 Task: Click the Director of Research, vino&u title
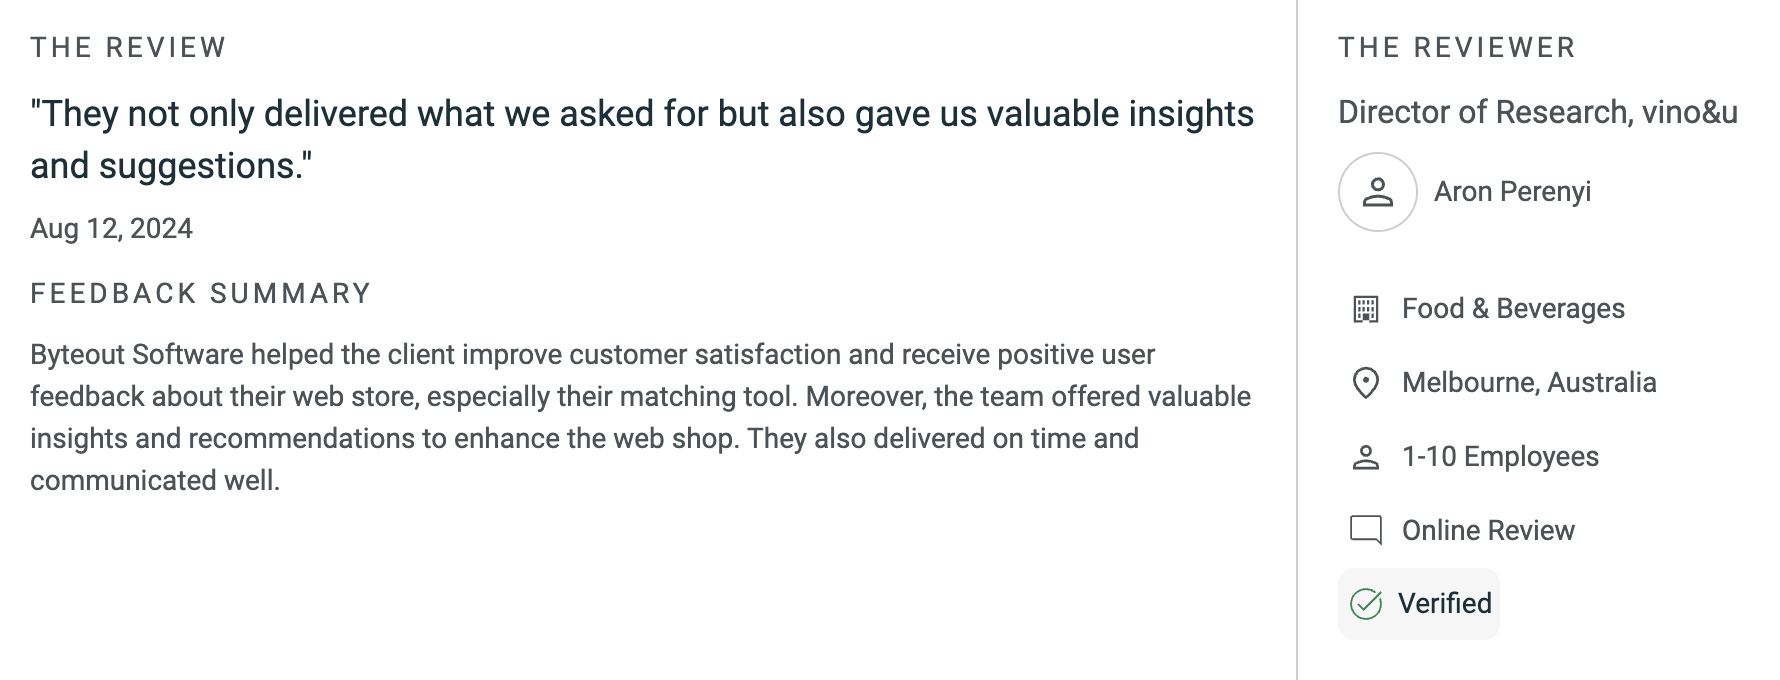[x=1538, y=112]
